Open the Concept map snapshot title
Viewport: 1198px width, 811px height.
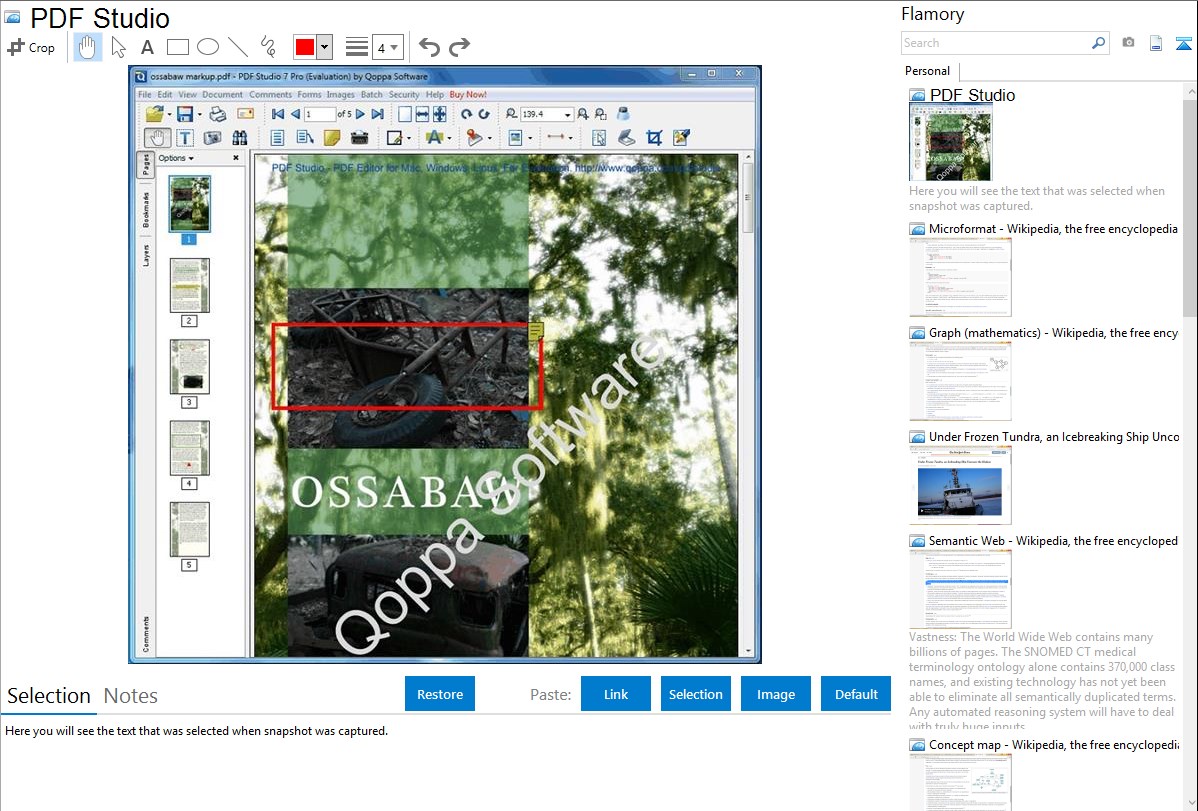click(1053, 744)
